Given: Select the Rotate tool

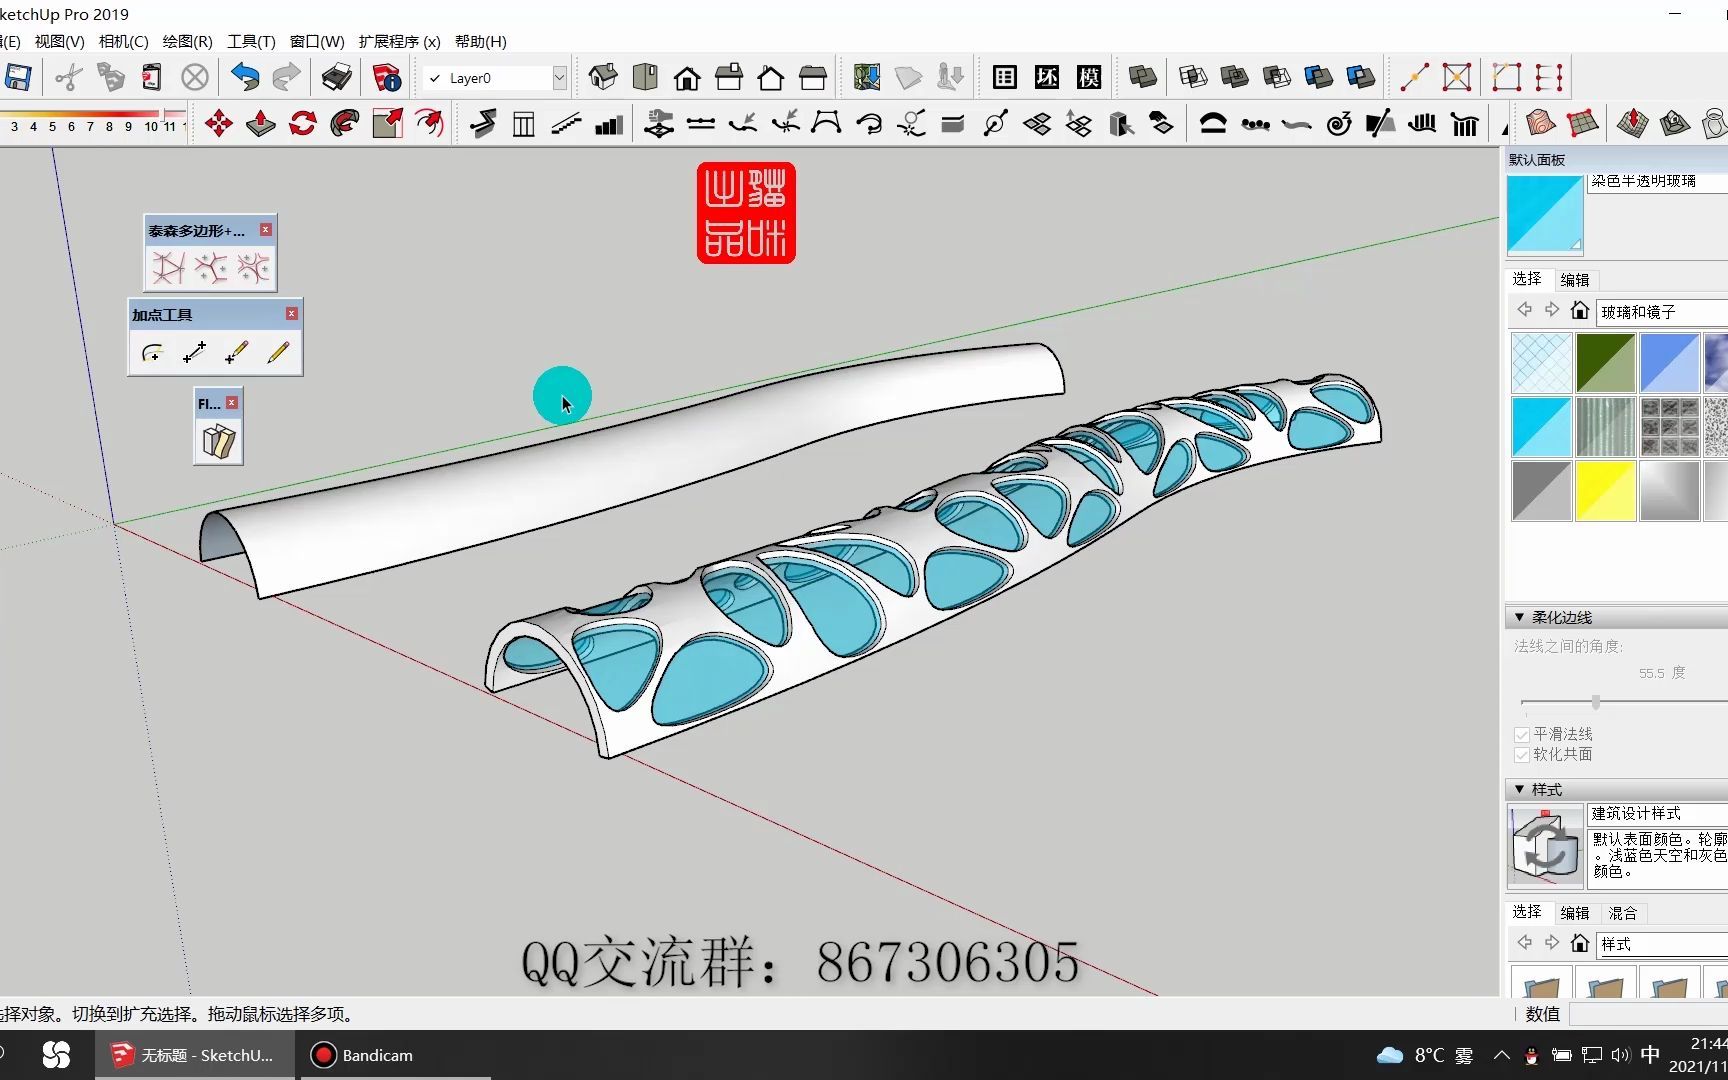Looking at the screenshot, I should coord(303,124).
